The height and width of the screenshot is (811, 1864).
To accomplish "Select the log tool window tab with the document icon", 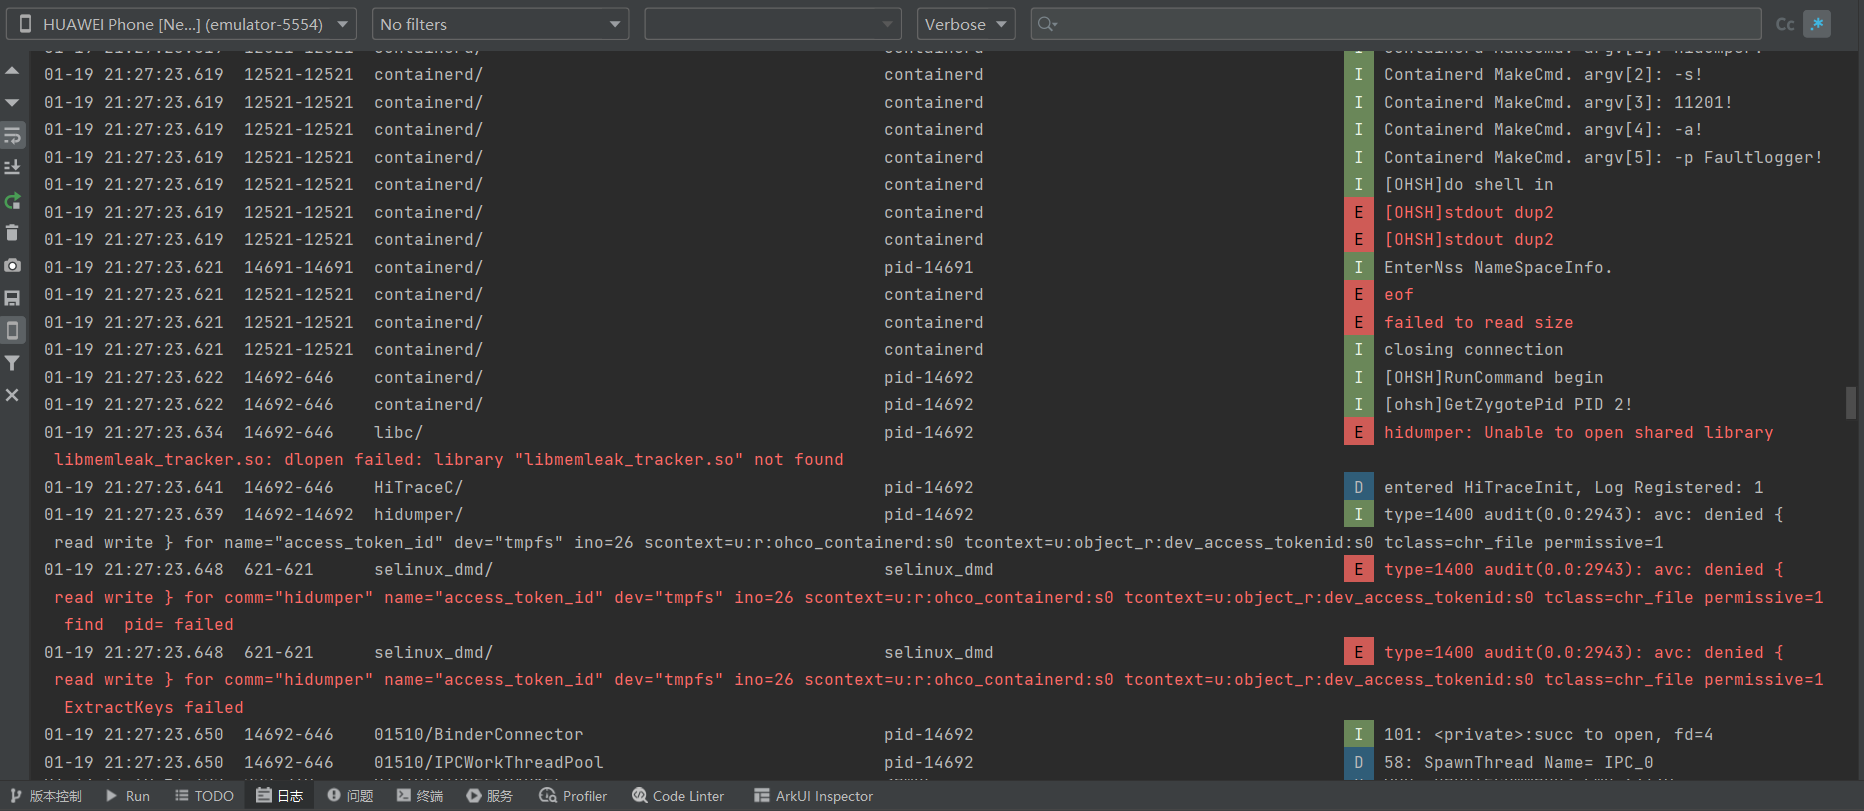I will 280,796.
